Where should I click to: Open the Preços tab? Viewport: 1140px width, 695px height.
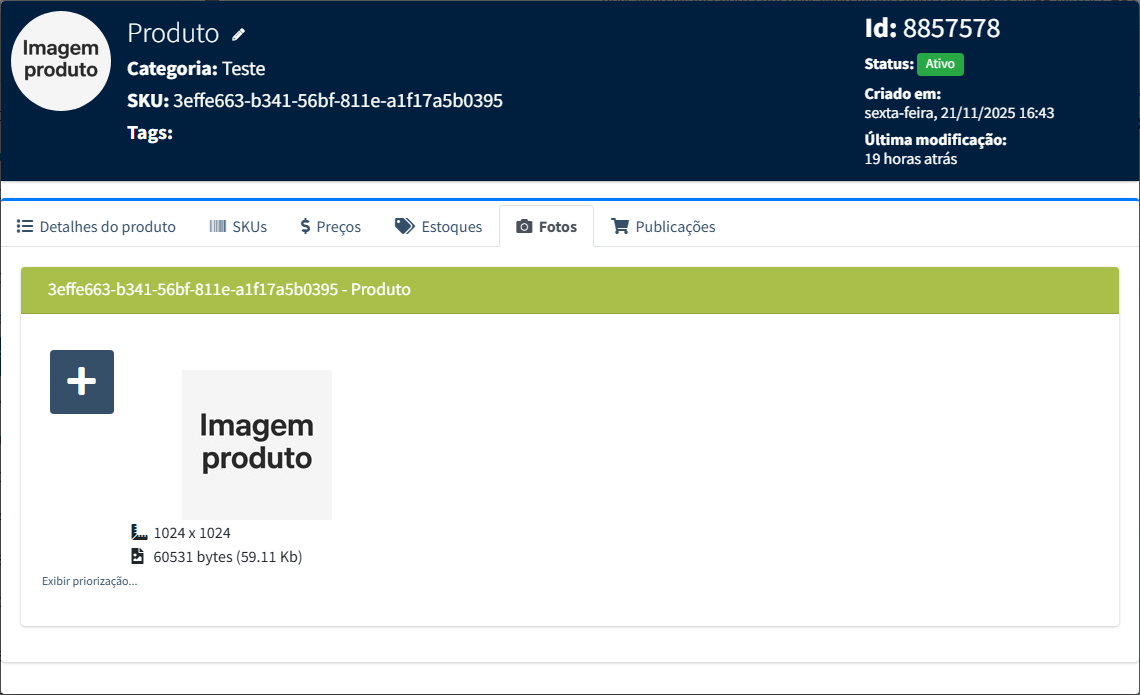coord(330,227)
